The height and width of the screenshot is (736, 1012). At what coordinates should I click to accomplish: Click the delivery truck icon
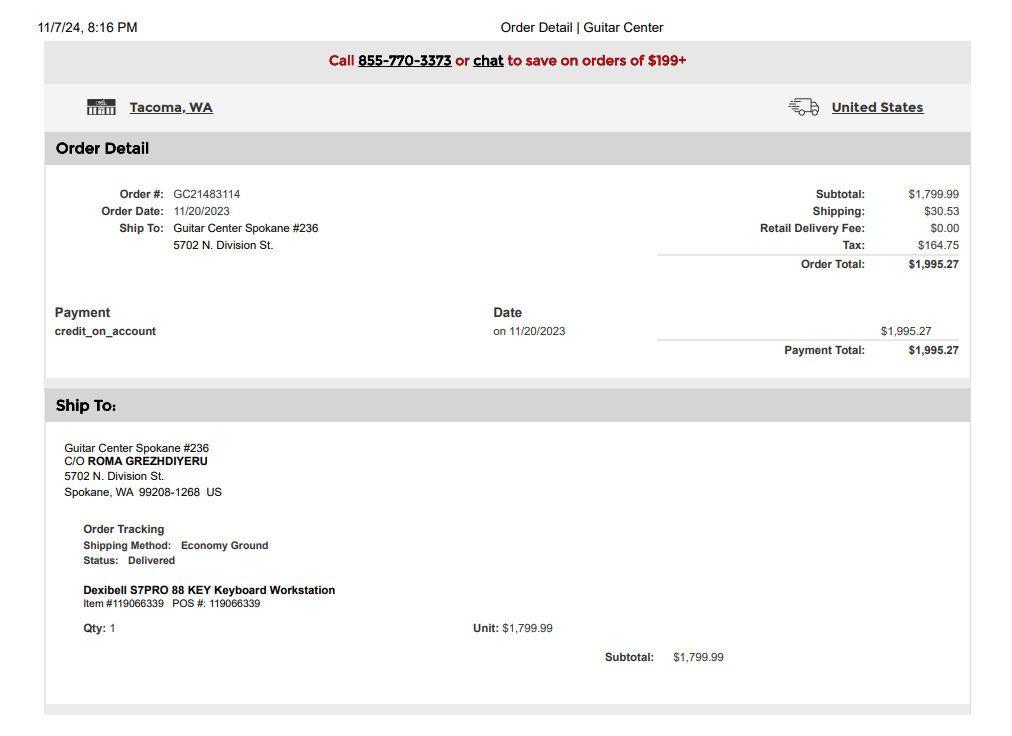pos(803,107)
